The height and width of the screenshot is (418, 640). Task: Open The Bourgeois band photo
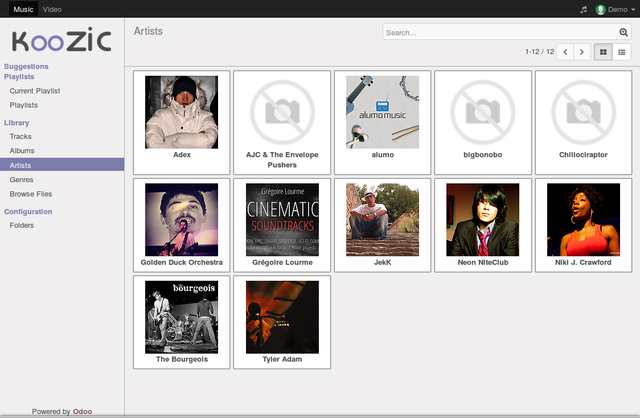tap(182, 317)
